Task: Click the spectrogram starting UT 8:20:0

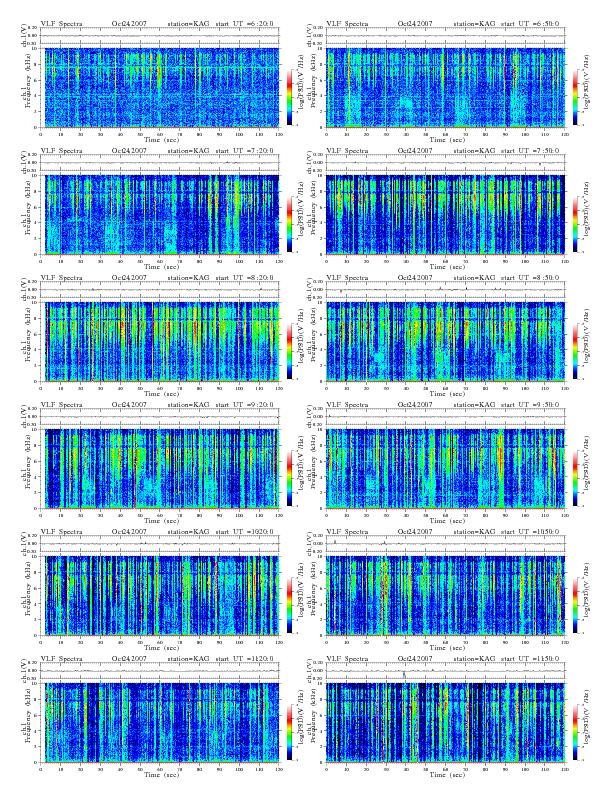Action: coord(160,341)
